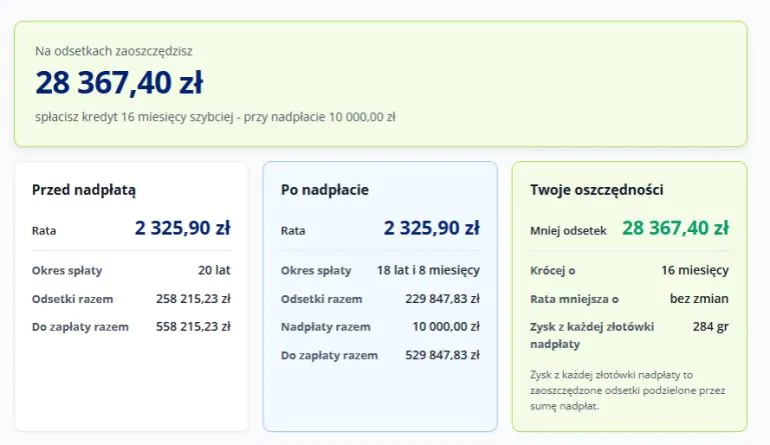Click the 'Twoje oszczędności' card title

point(597,190)
